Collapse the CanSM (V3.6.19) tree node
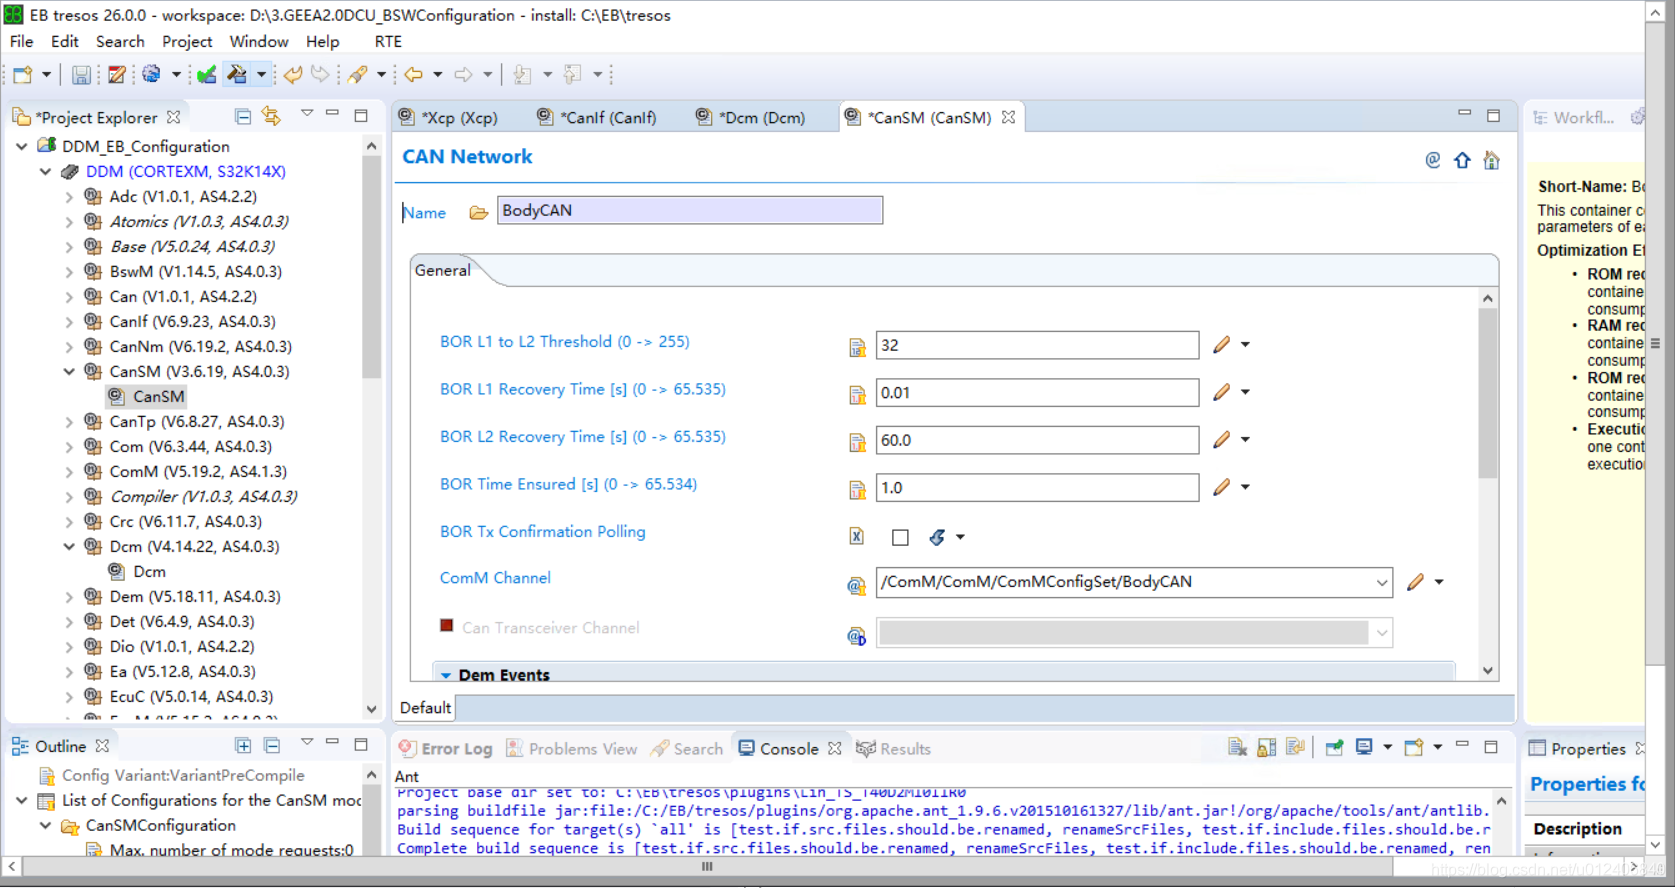This screenshot has width=1675, height=888. pyautogui.click(x=69, y=371)
